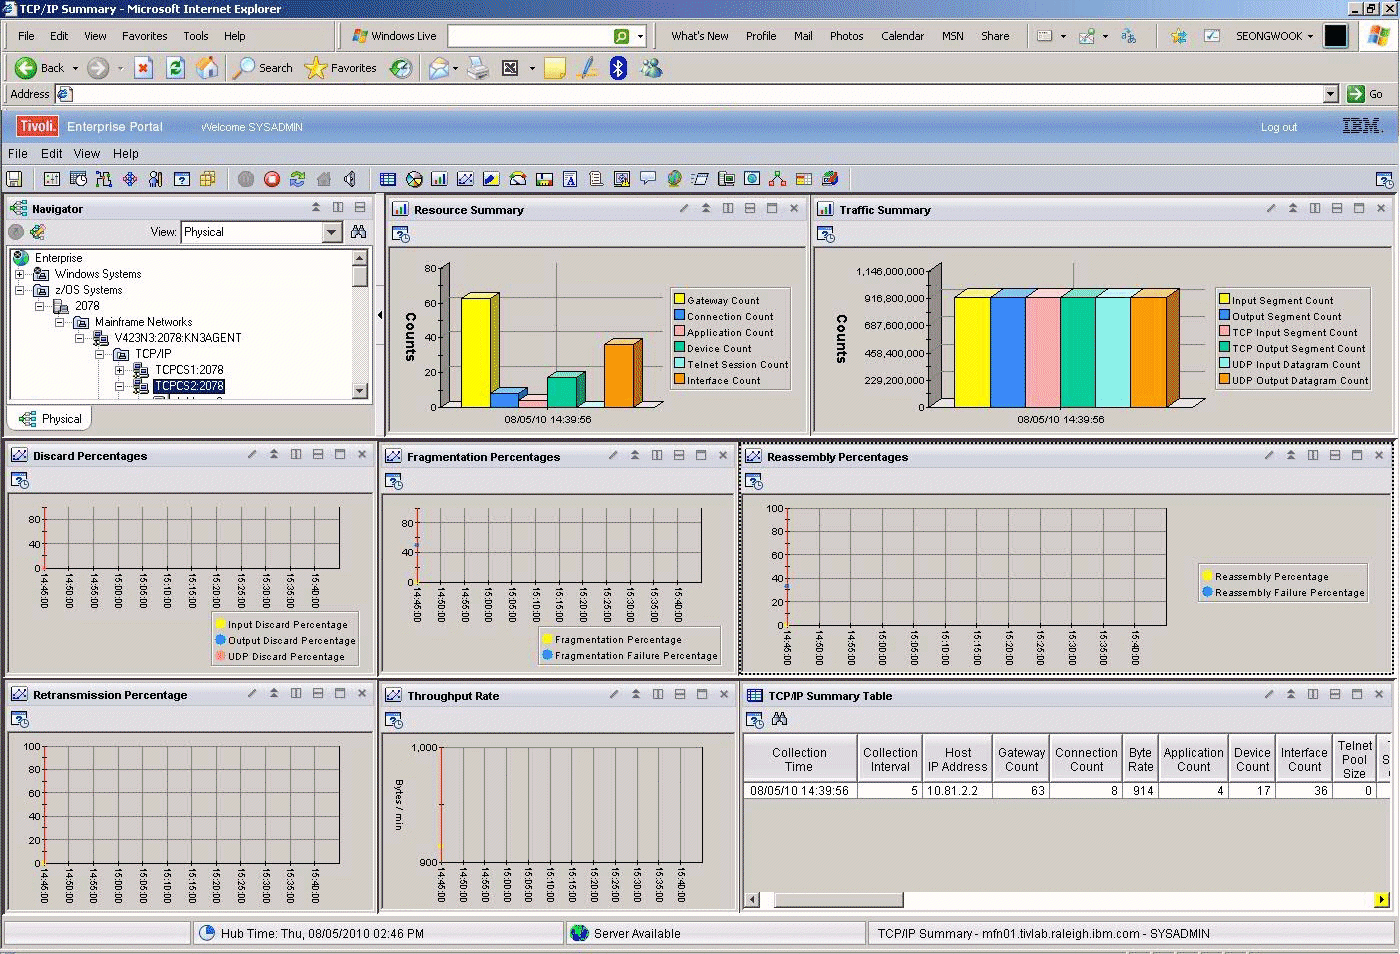The width and height of the screenshot is (1400, 954).
Task: Open the Tivoli File menu
Action: point(18,154)
